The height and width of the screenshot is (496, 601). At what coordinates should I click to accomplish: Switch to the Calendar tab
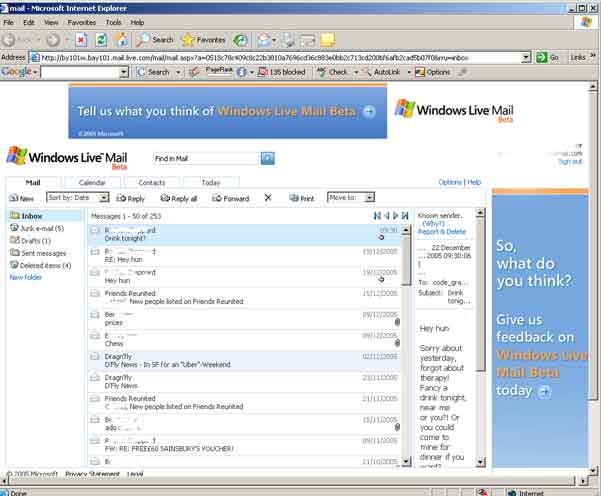pos(92,182)
